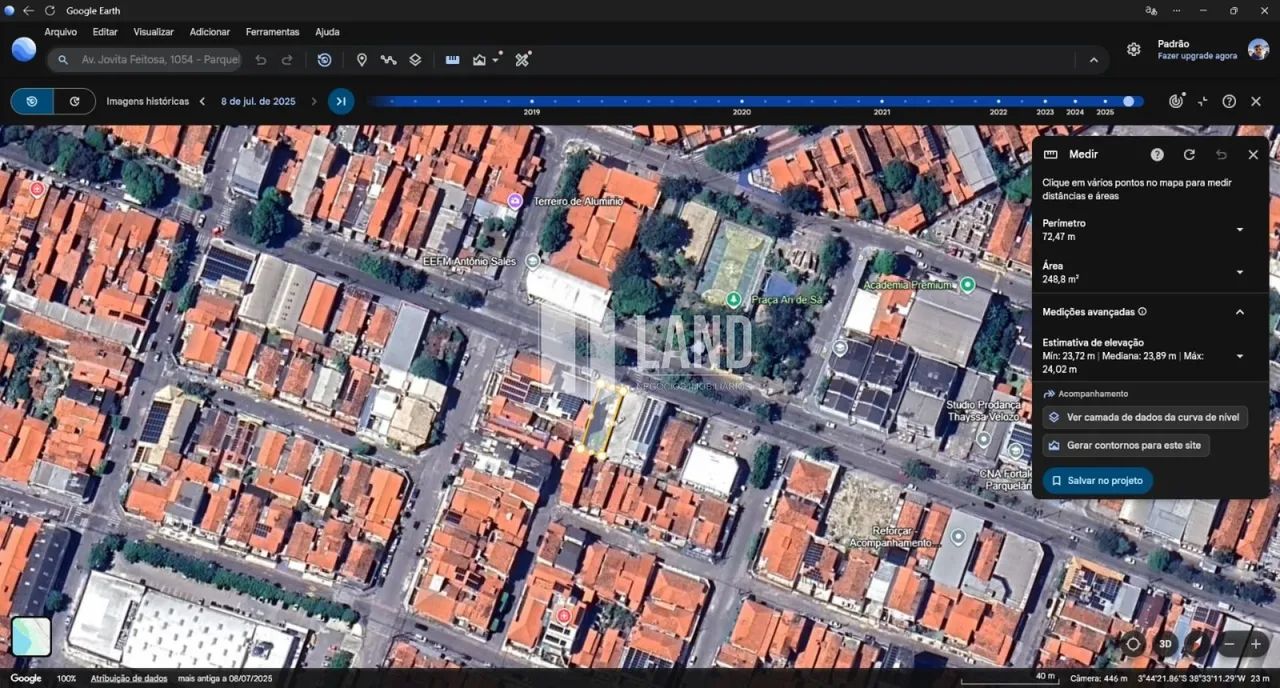Open the Google Earth home logo
Viewport: 1280px width, 688px height.
(x=24, y=50)
